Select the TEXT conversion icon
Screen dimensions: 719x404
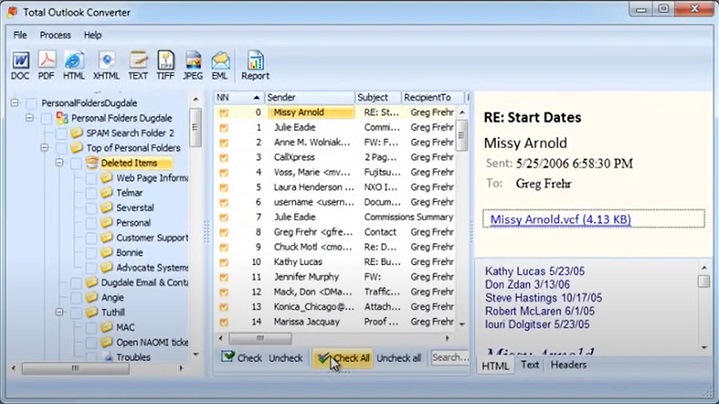point(138,63)
